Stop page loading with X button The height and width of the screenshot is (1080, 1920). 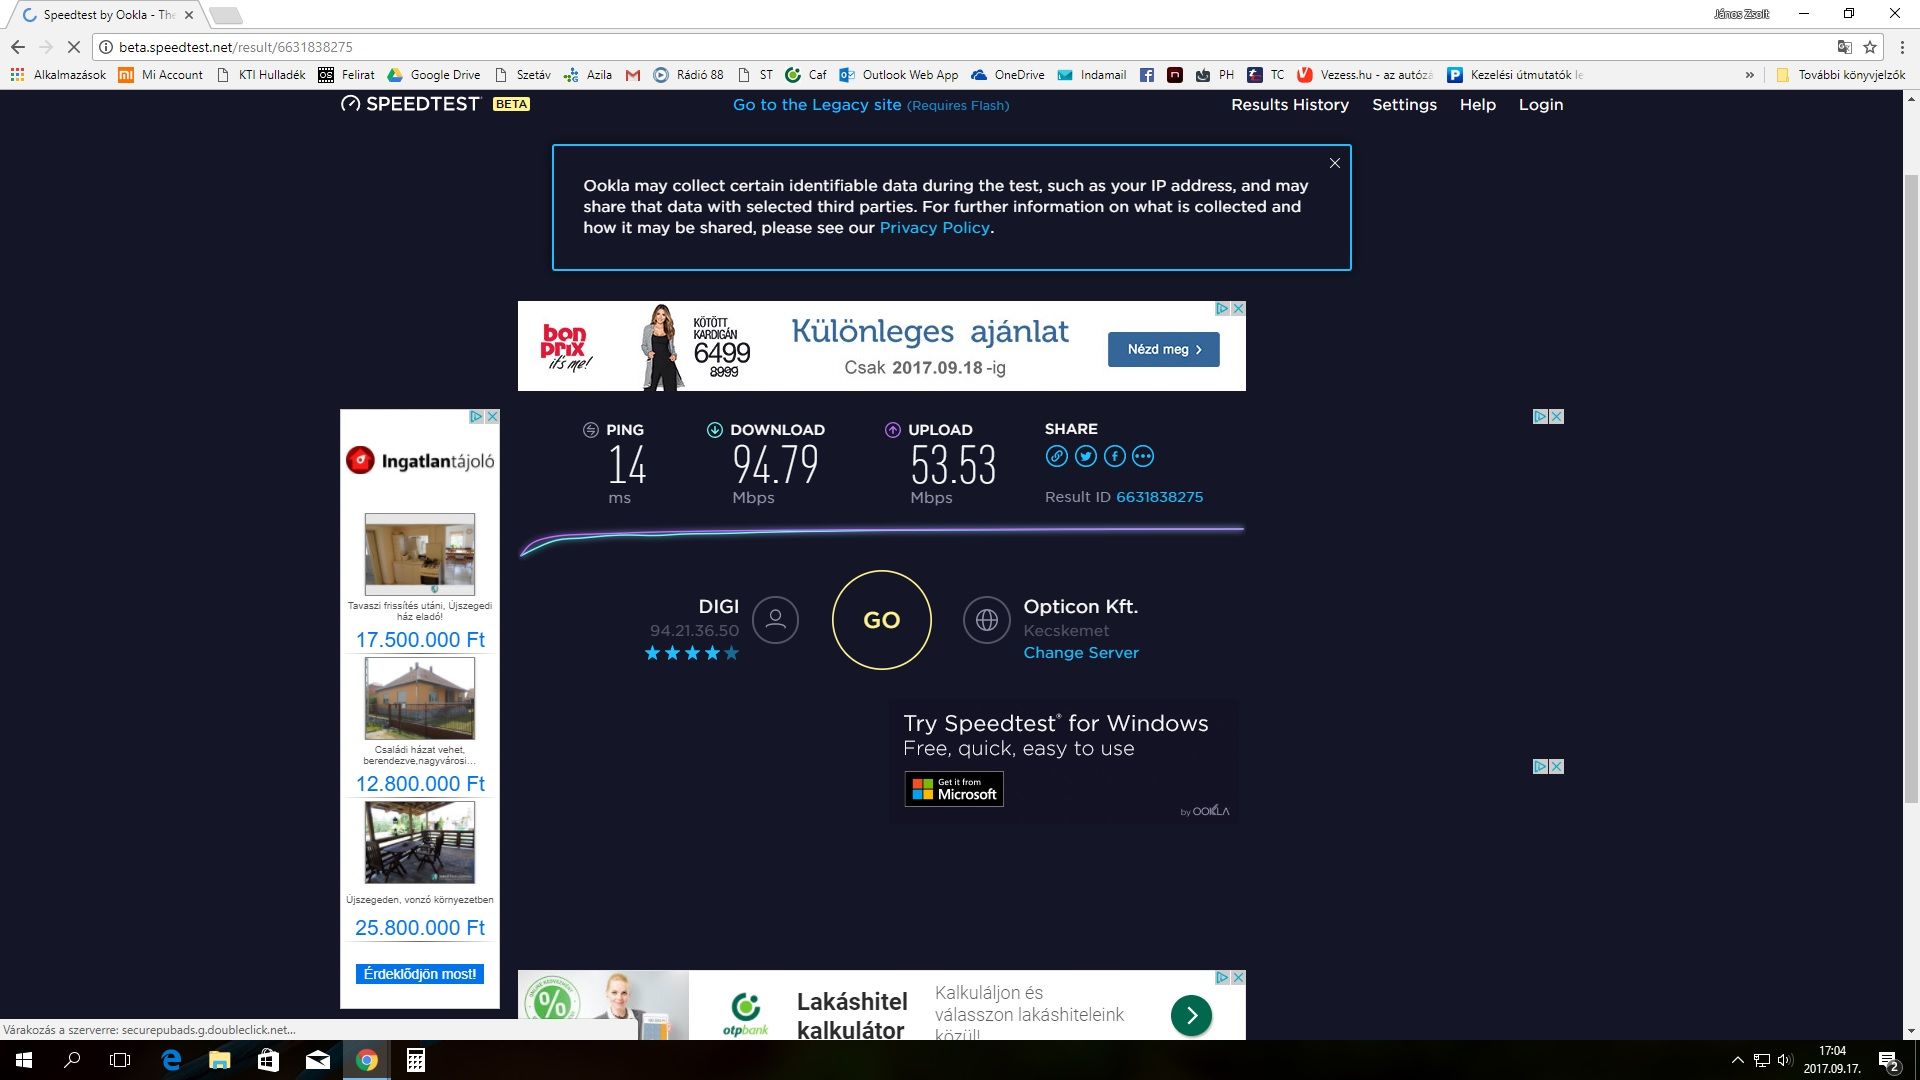[73, 47]
